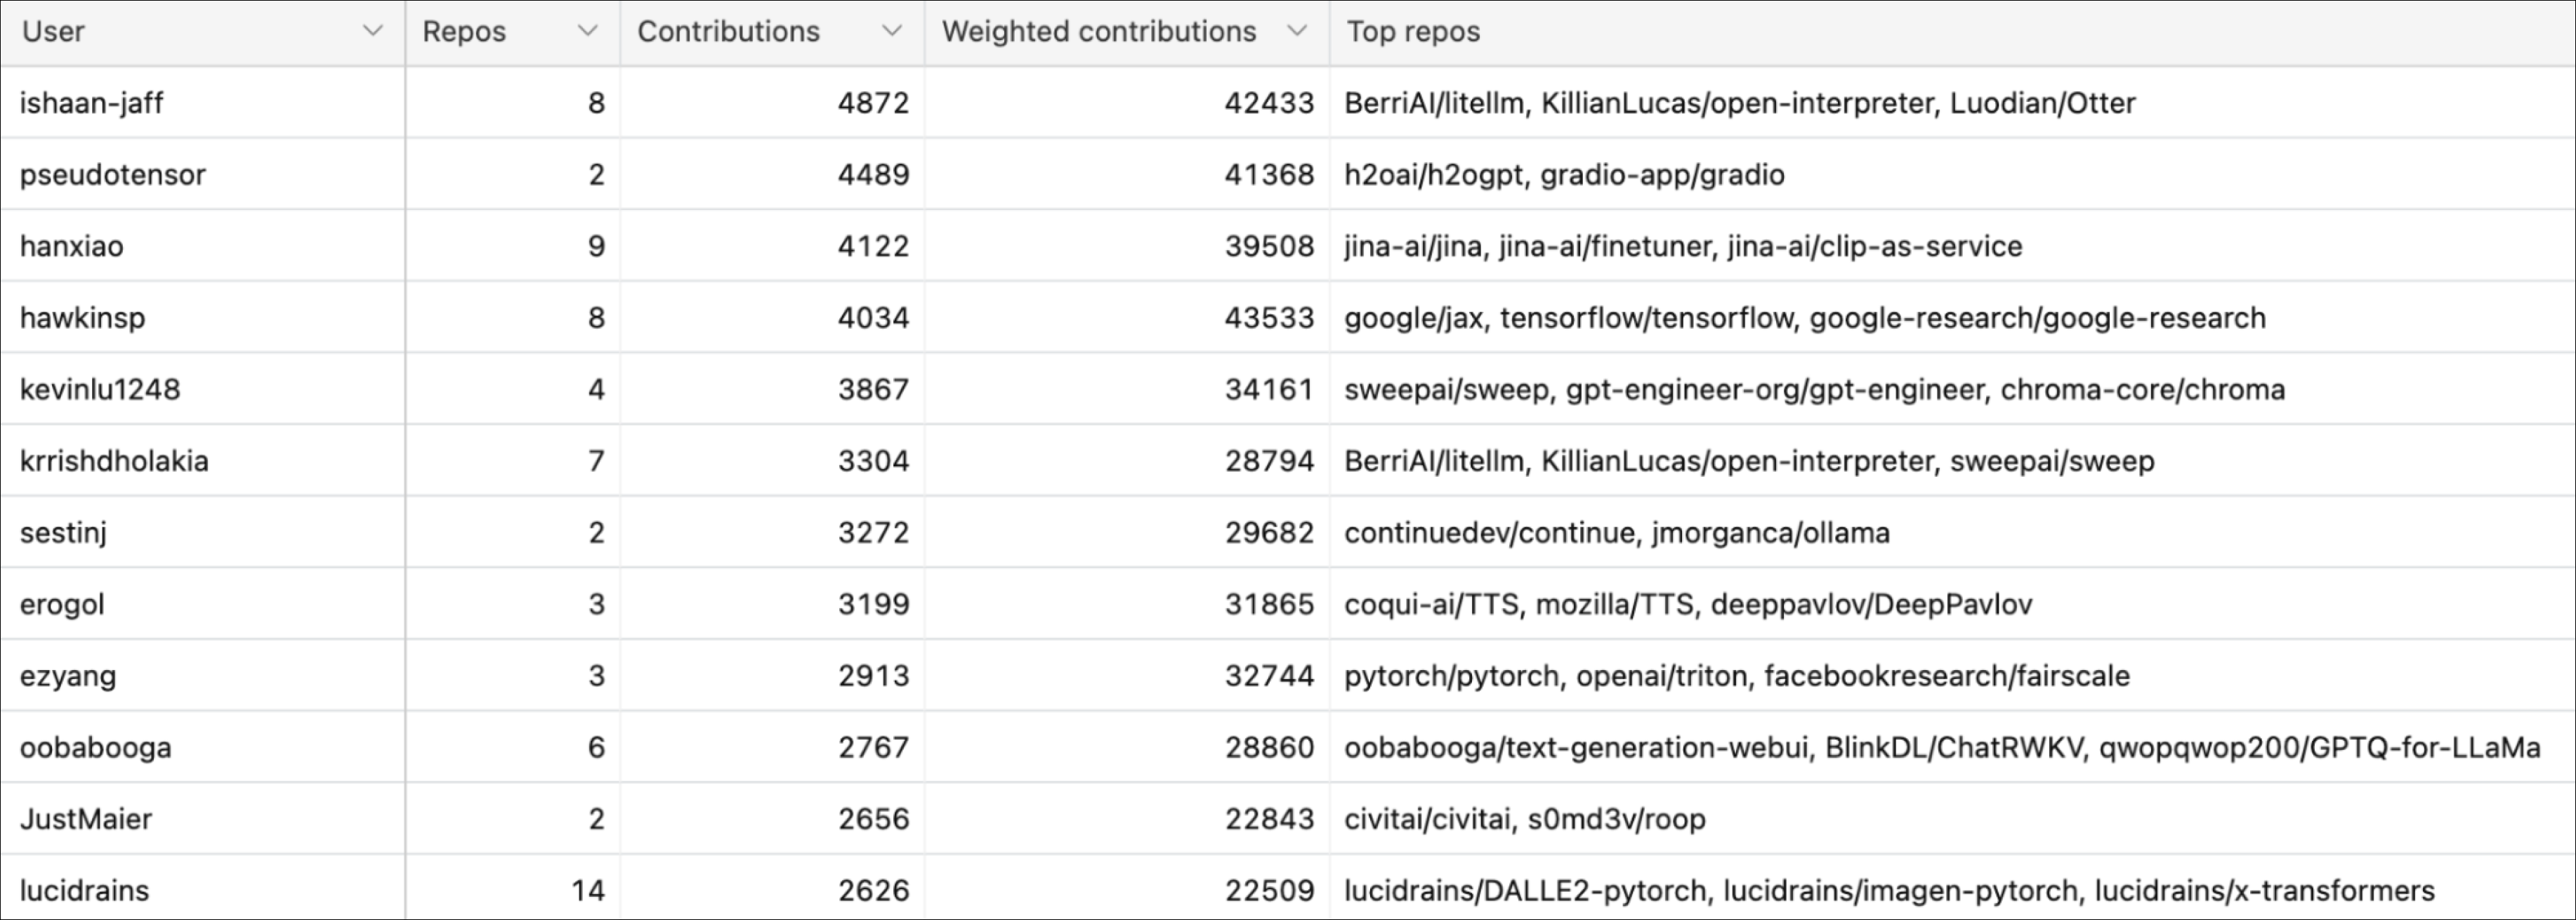Select the lucidrains user entry
Image resolution: width=2576 pixels, height=920 pixels.
pos(85,889)
